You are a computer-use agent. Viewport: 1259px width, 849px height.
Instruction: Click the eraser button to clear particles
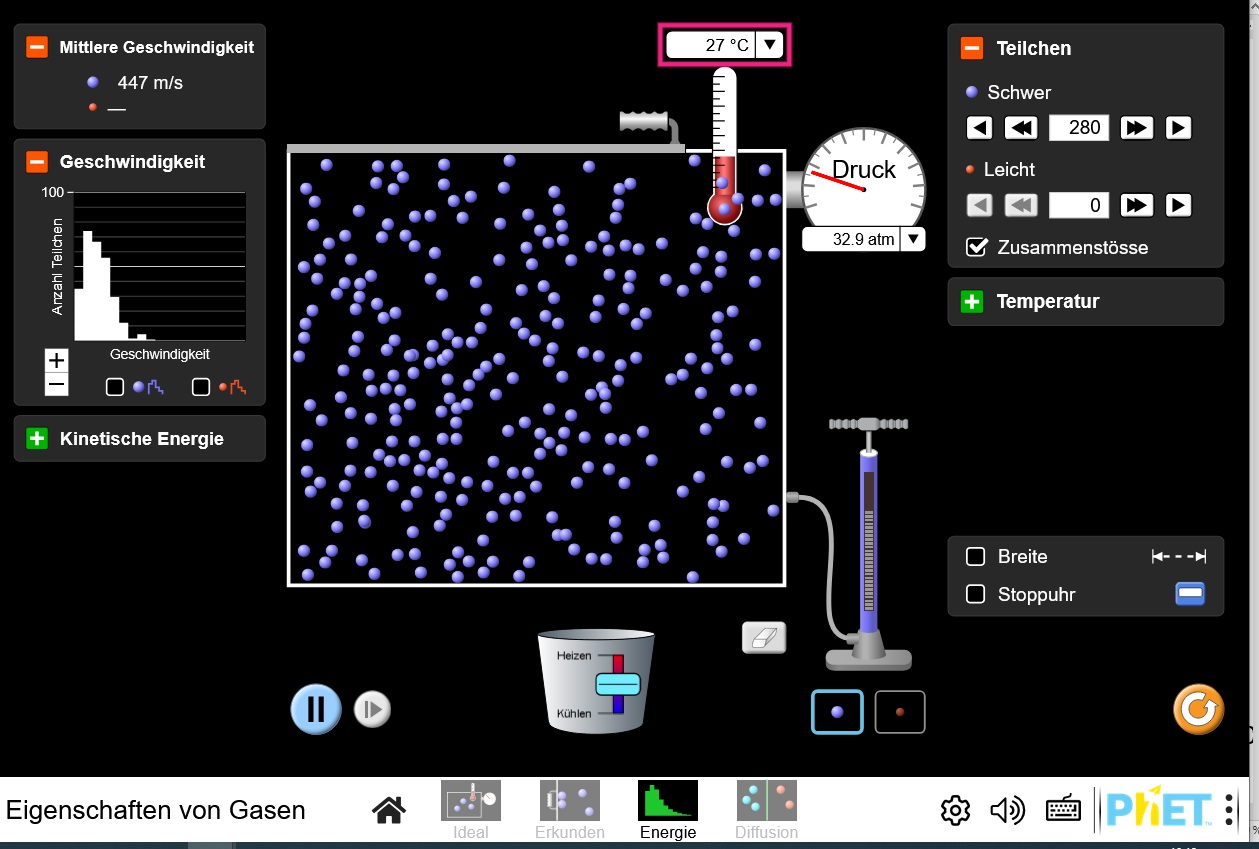[764, 637]
